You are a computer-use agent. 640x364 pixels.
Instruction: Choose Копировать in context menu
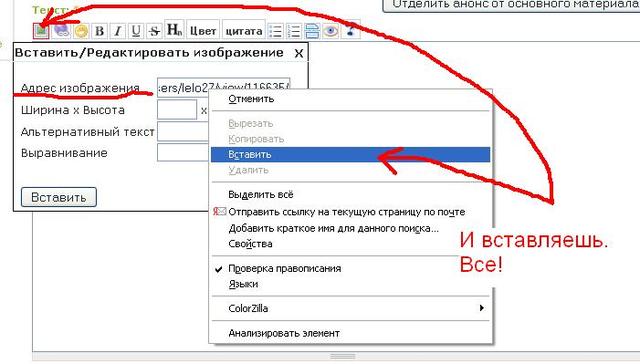coord(351,139)
